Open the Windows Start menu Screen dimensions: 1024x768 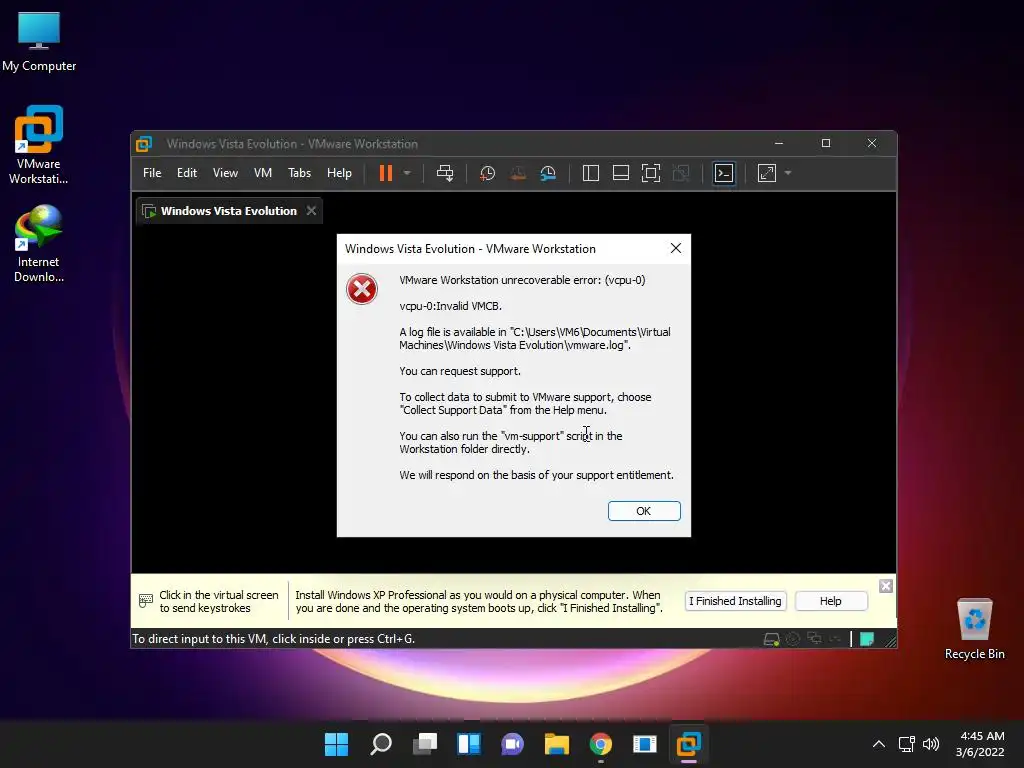tap(336, 744)
